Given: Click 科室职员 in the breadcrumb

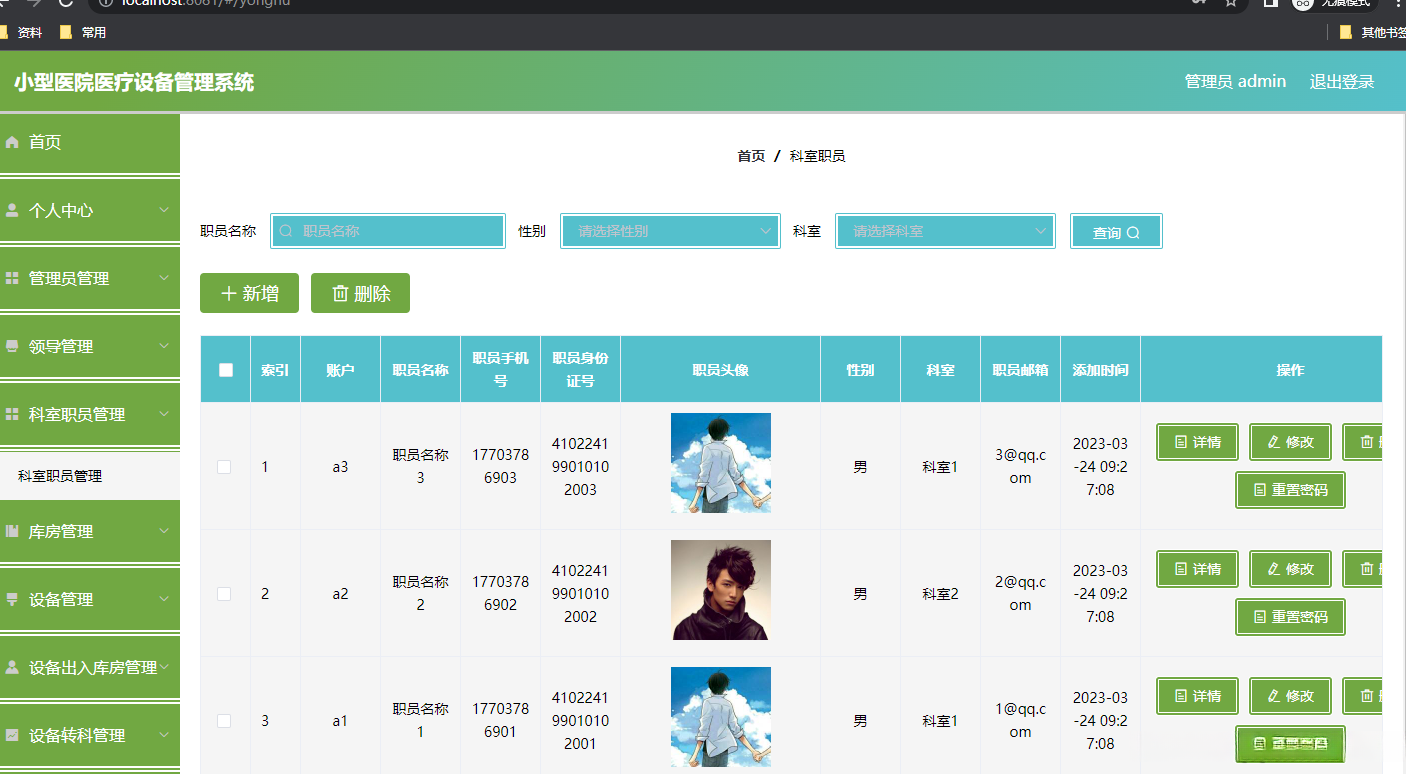Looking at the screenshot, I should pyautogui.click(x=817, y=156).
